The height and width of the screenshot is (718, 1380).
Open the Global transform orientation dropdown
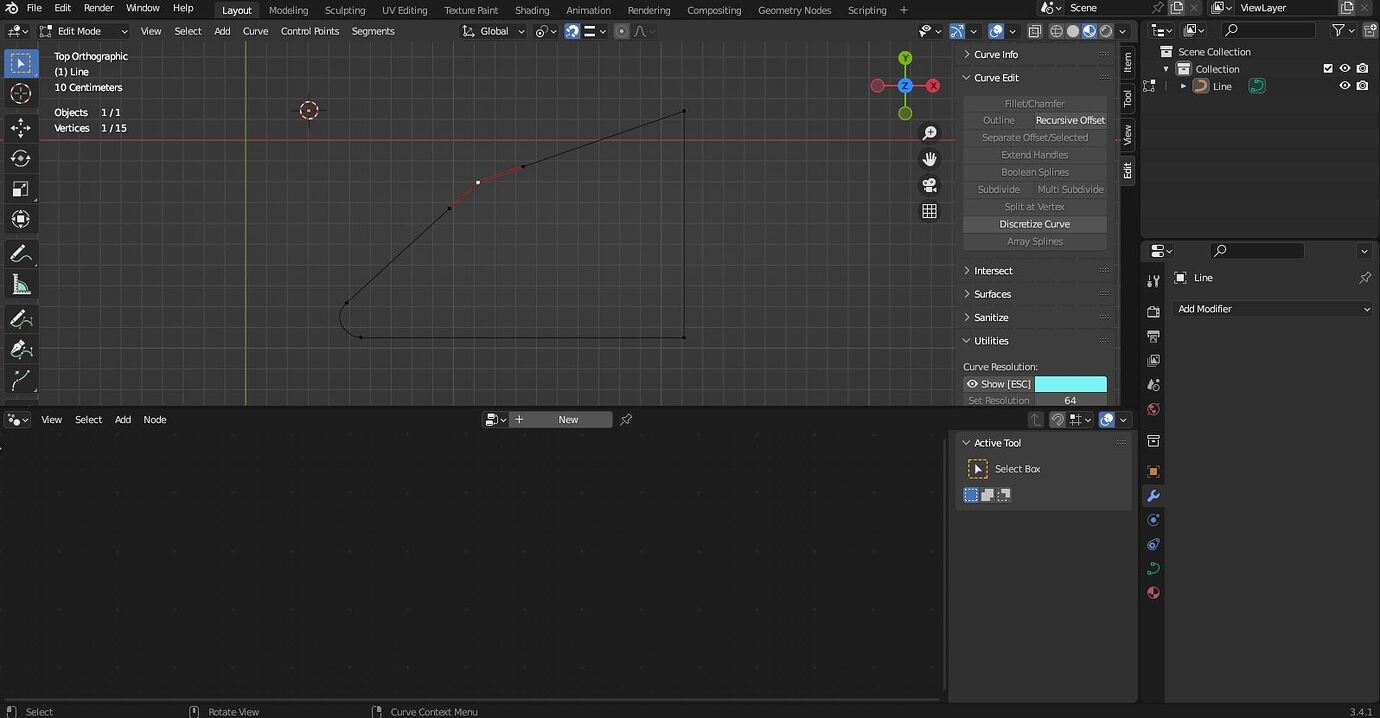pos(493,31)
